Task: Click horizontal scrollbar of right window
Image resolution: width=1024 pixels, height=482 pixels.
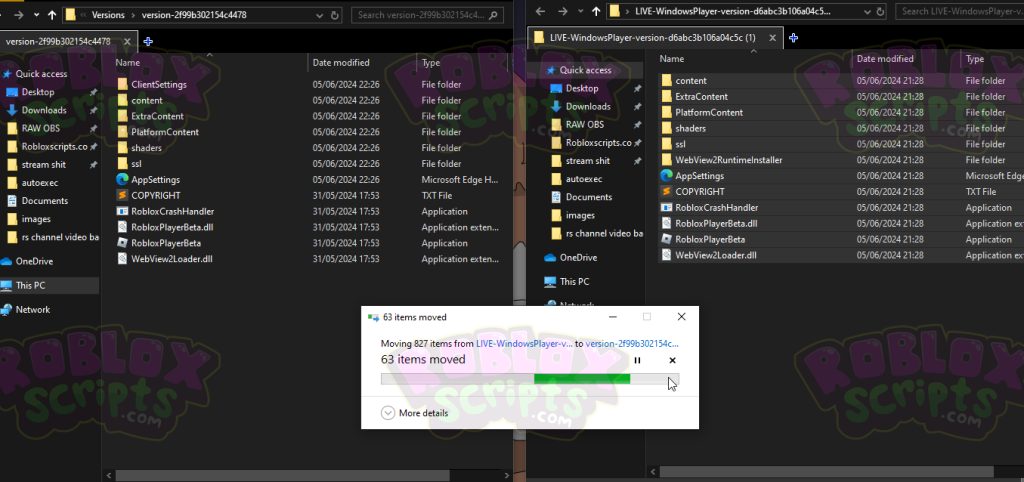Action: (x=827, y=472)
